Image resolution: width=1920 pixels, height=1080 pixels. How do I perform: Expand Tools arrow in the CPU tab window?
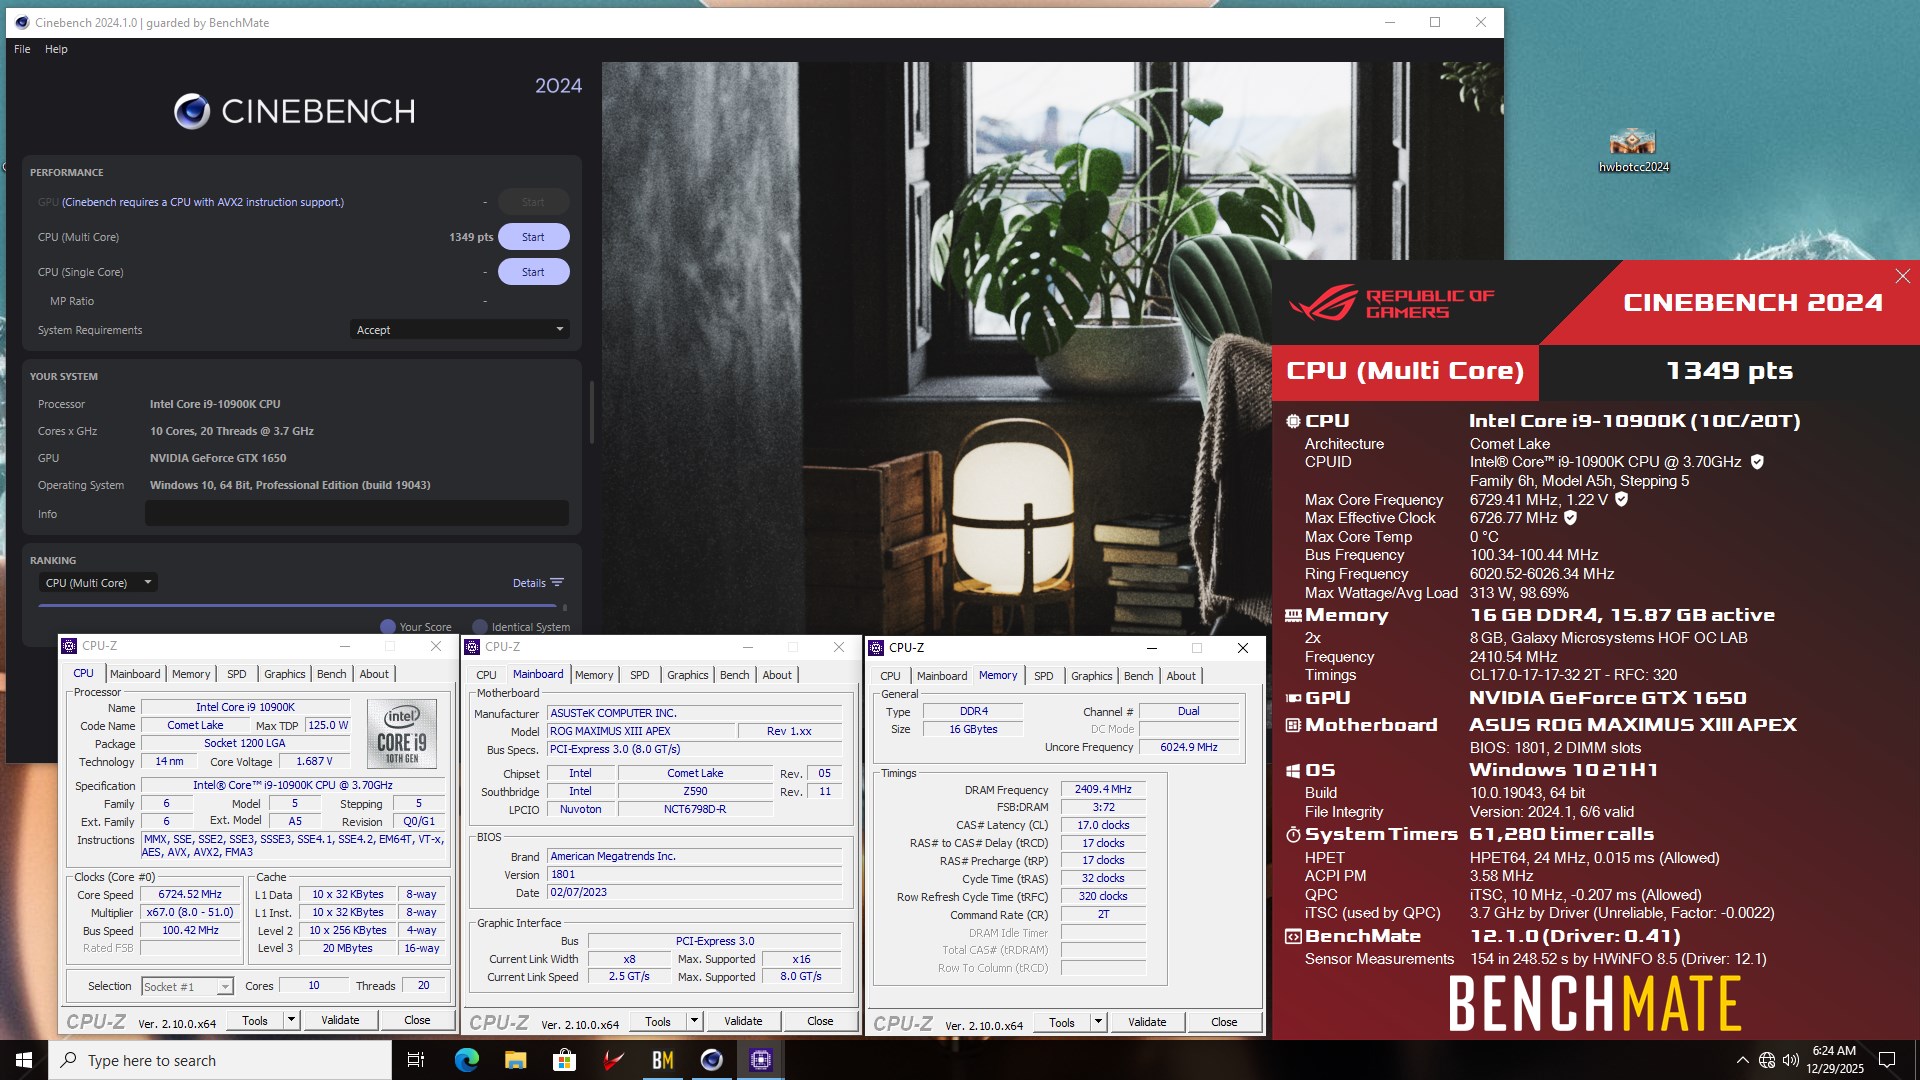point(291,1020)
